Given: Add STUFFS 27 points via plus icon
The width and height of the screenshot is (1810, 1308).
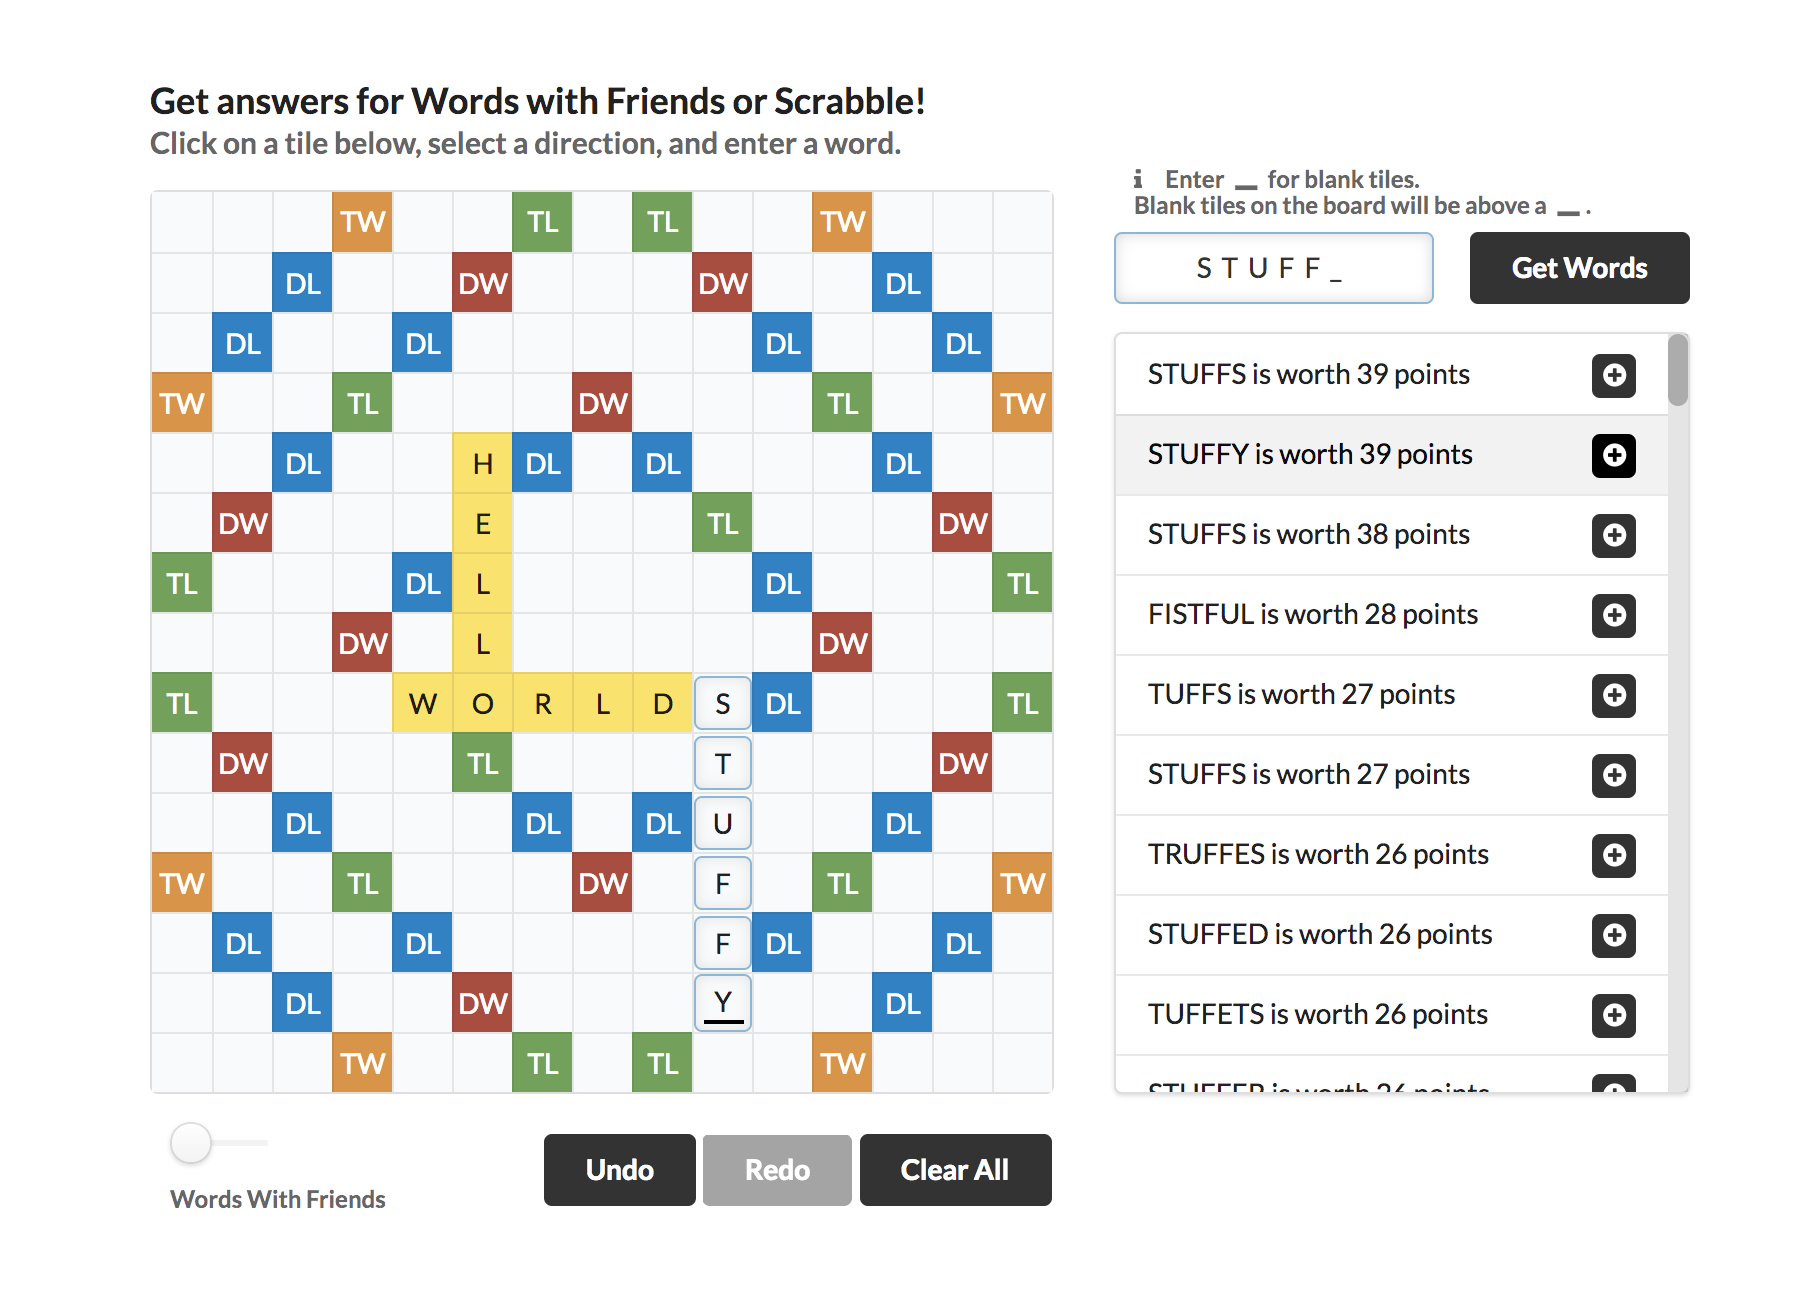Looking at the screenshot, I should point(1613,775).
